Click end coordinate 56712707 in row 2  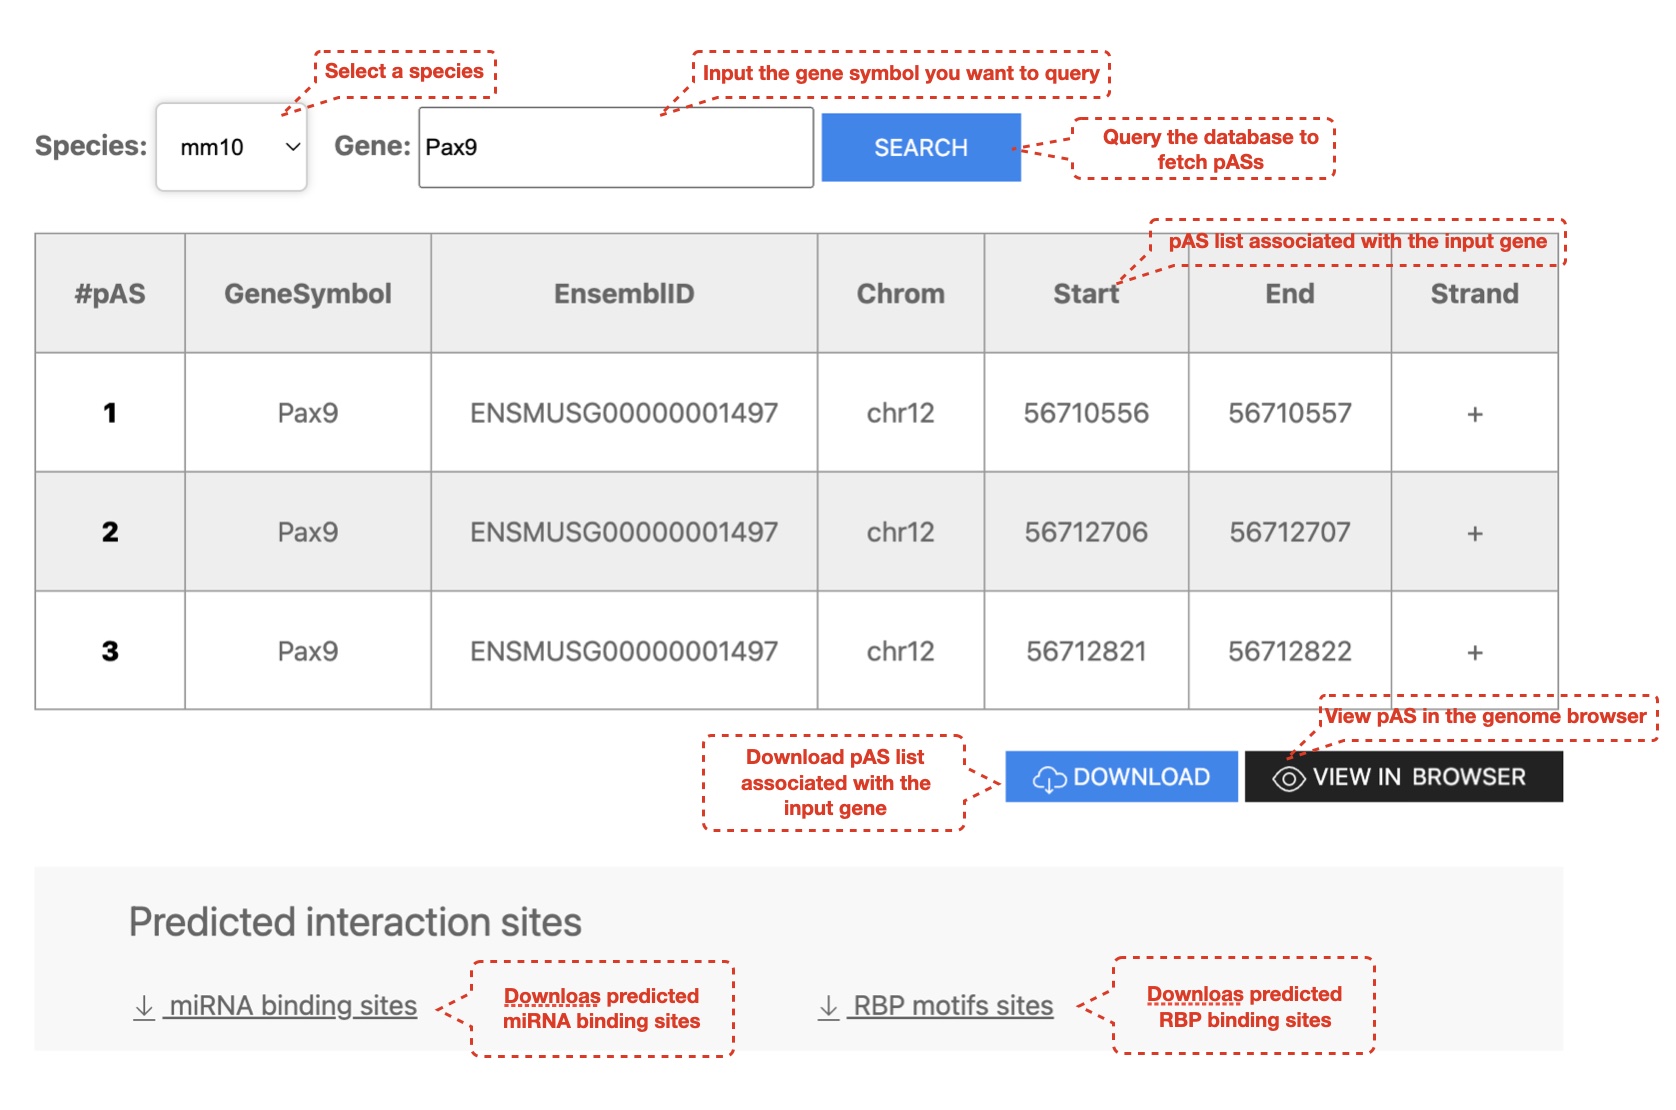click(1289, 532)
